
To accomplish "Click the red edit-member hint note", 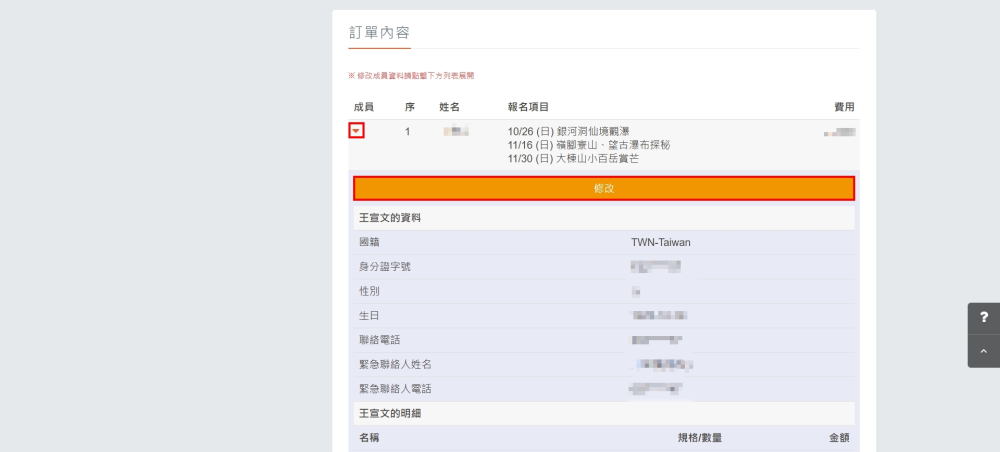I will [411, 76].
